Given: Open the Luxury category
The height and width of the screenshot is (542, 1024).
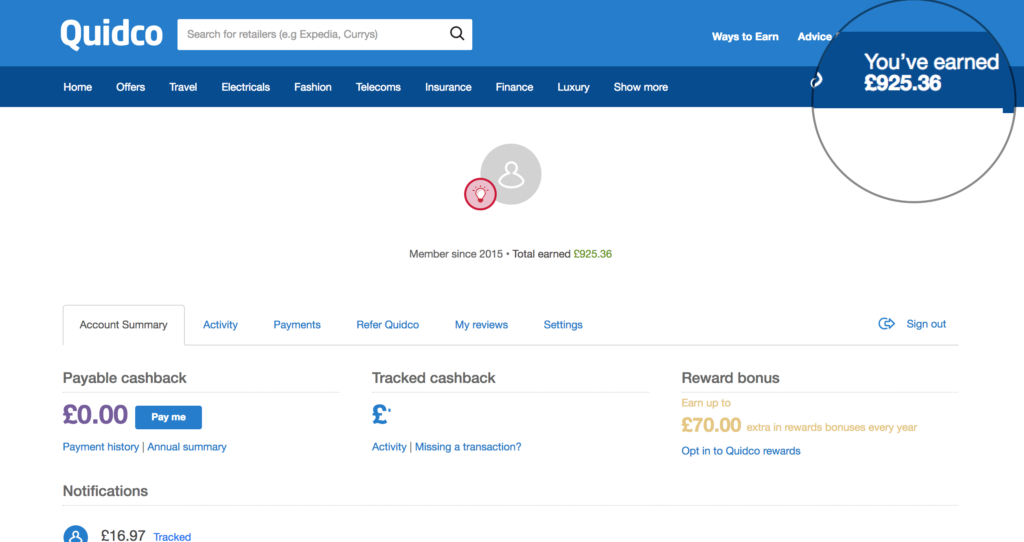Looking at the screenshot, I should pyautogui.click(x=573, y=87).
